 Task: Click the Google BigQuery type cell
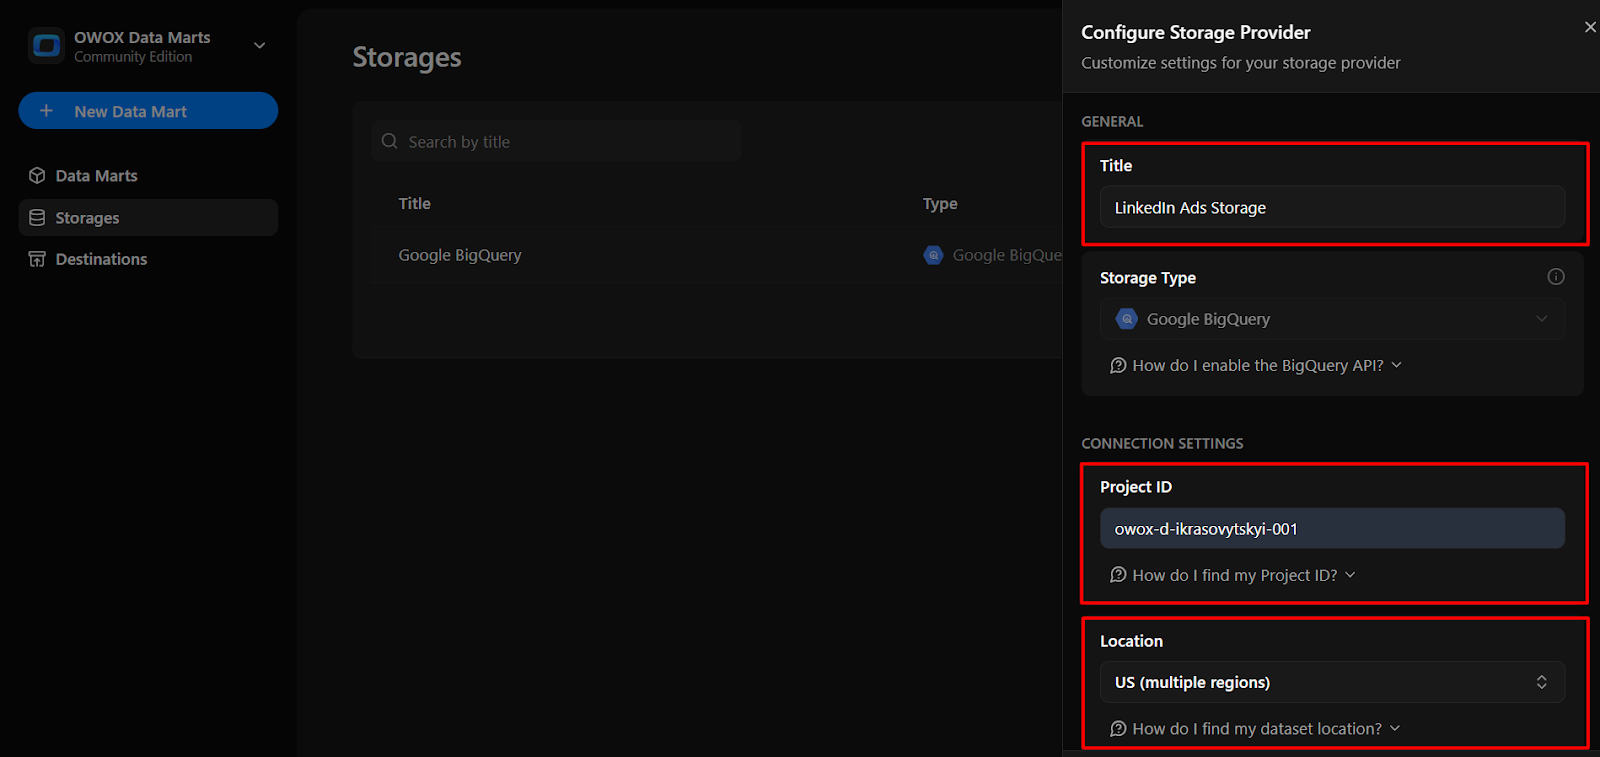992,255
